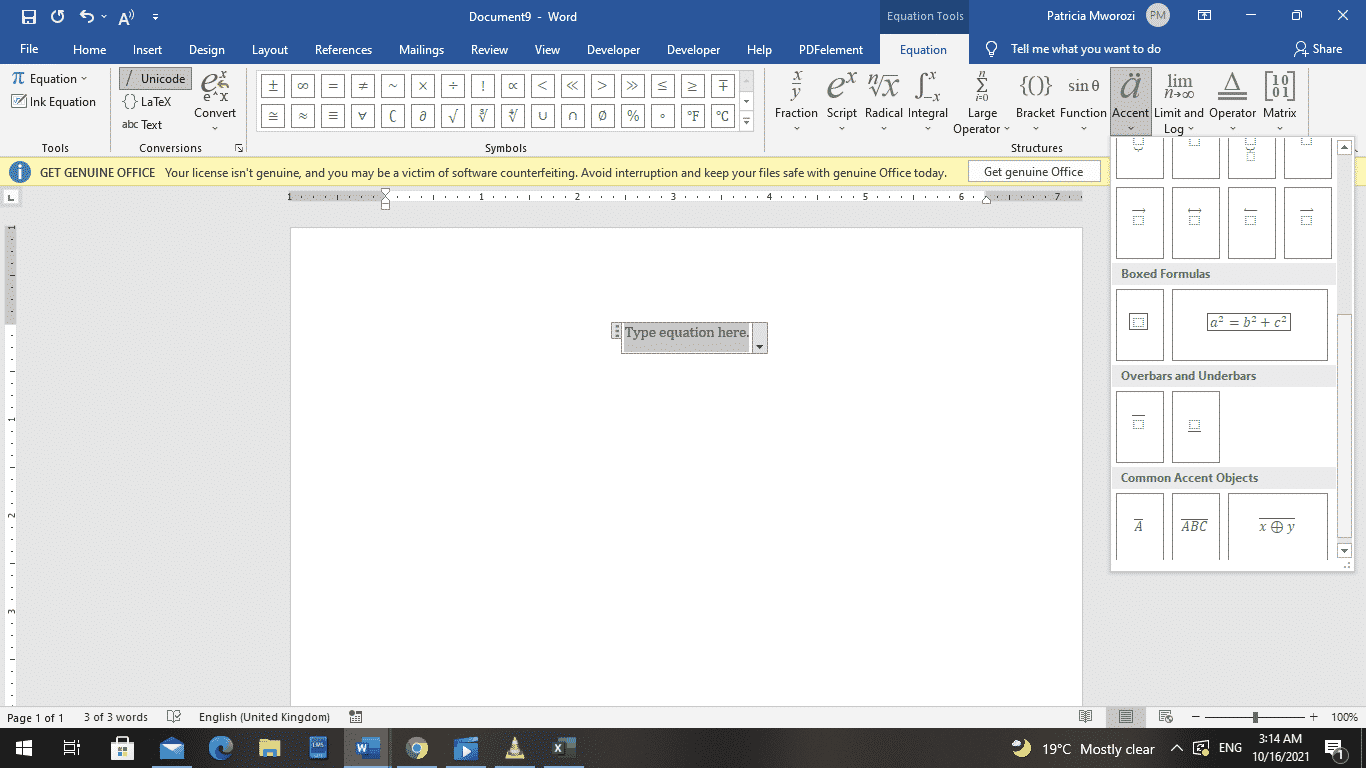
Task: Insert the minus-plus symbol
Action: tap(722, 86)
